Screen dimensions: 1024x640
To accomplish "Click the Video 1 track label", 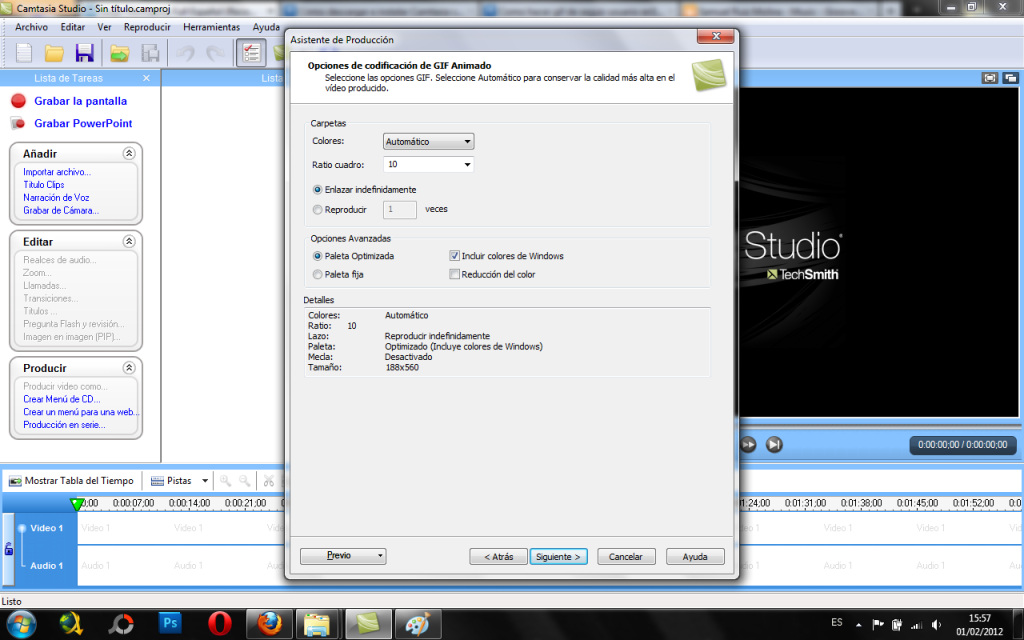I will (x=46, y=528).
